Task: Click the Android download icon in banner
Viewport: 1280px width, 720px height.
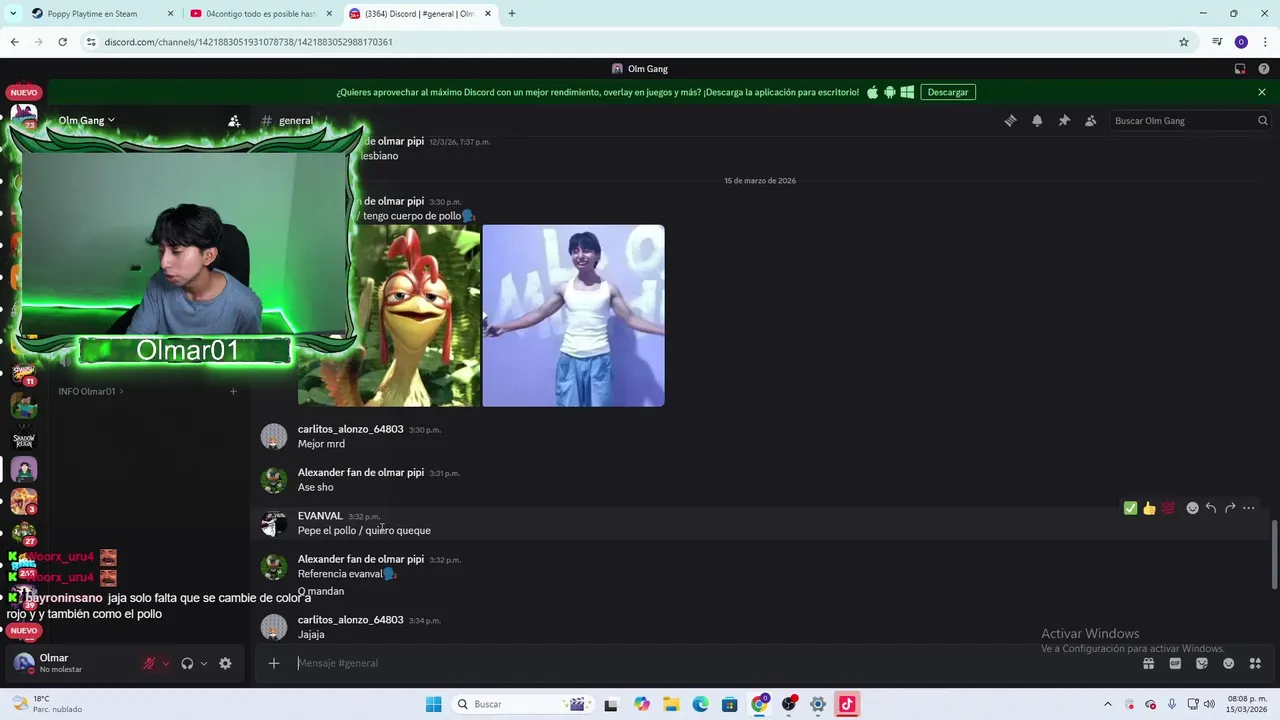Action: pos(890,92)
